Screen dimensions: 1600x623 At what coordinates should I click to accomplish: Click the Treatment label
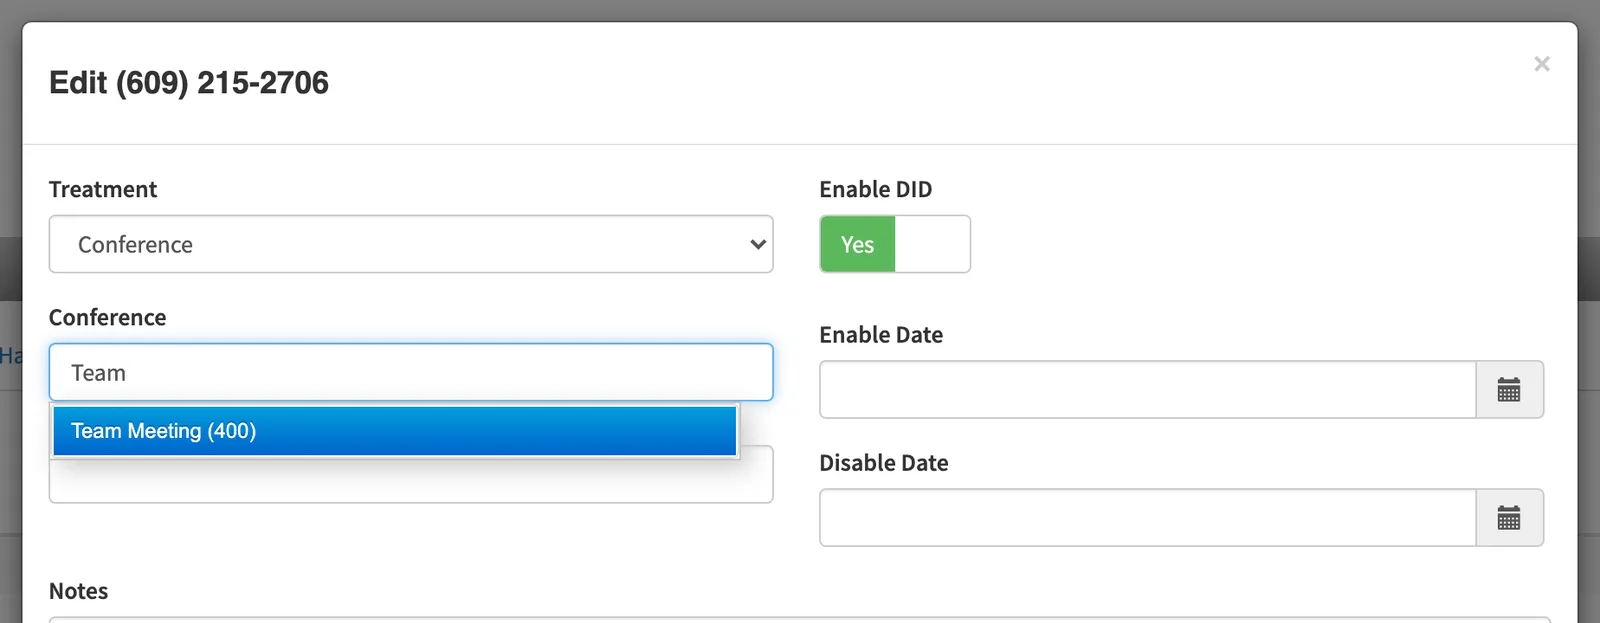point(103,189)
